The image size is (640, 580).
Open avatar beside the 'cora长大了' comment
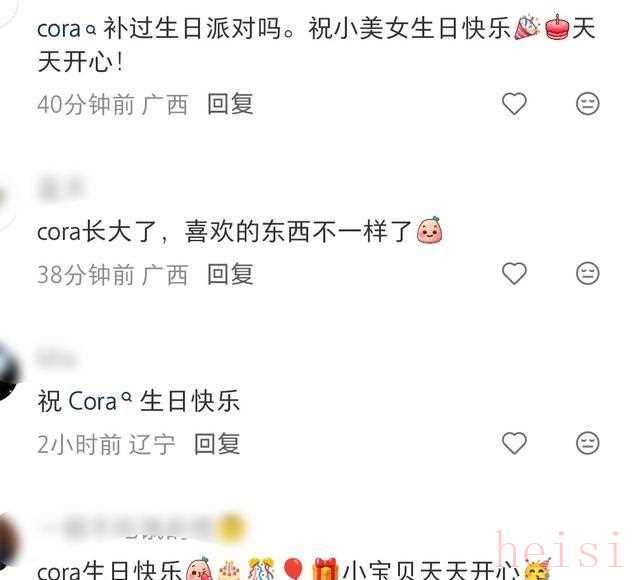[x=6, y=200]
